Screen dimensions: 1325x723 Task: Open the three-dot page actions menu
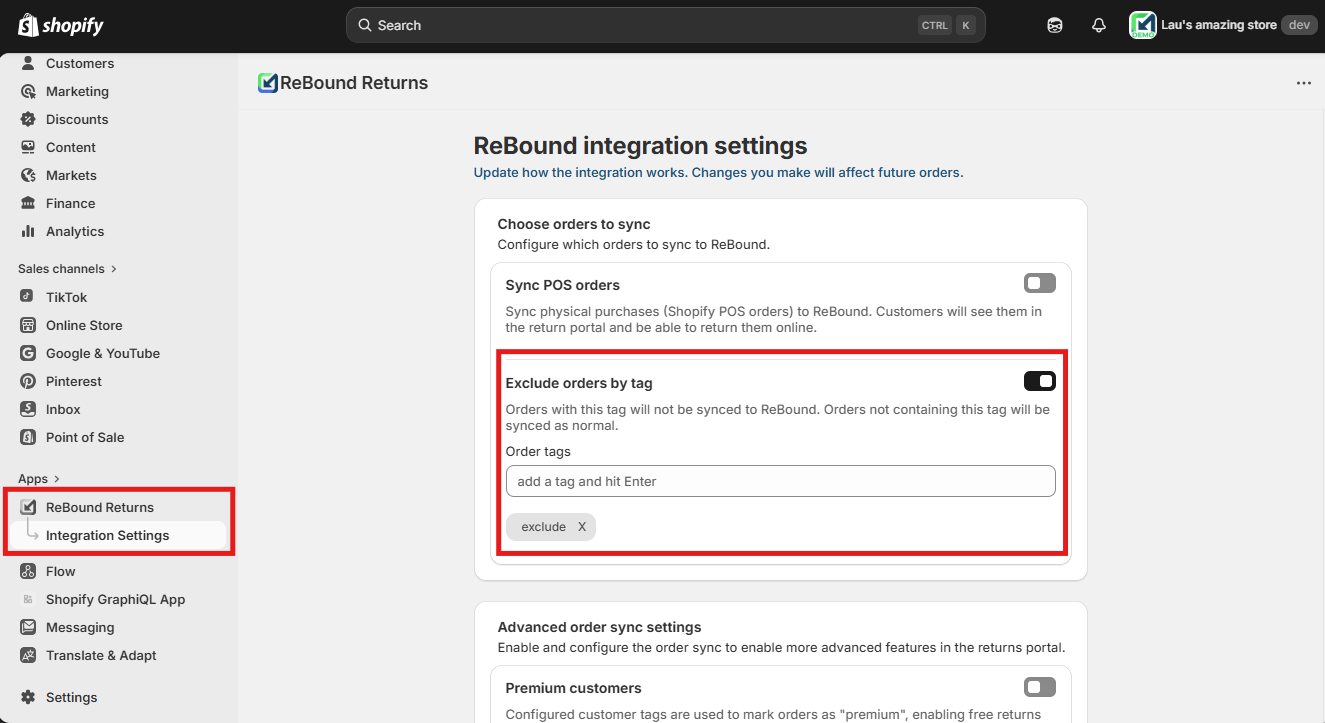(1304, 83)
